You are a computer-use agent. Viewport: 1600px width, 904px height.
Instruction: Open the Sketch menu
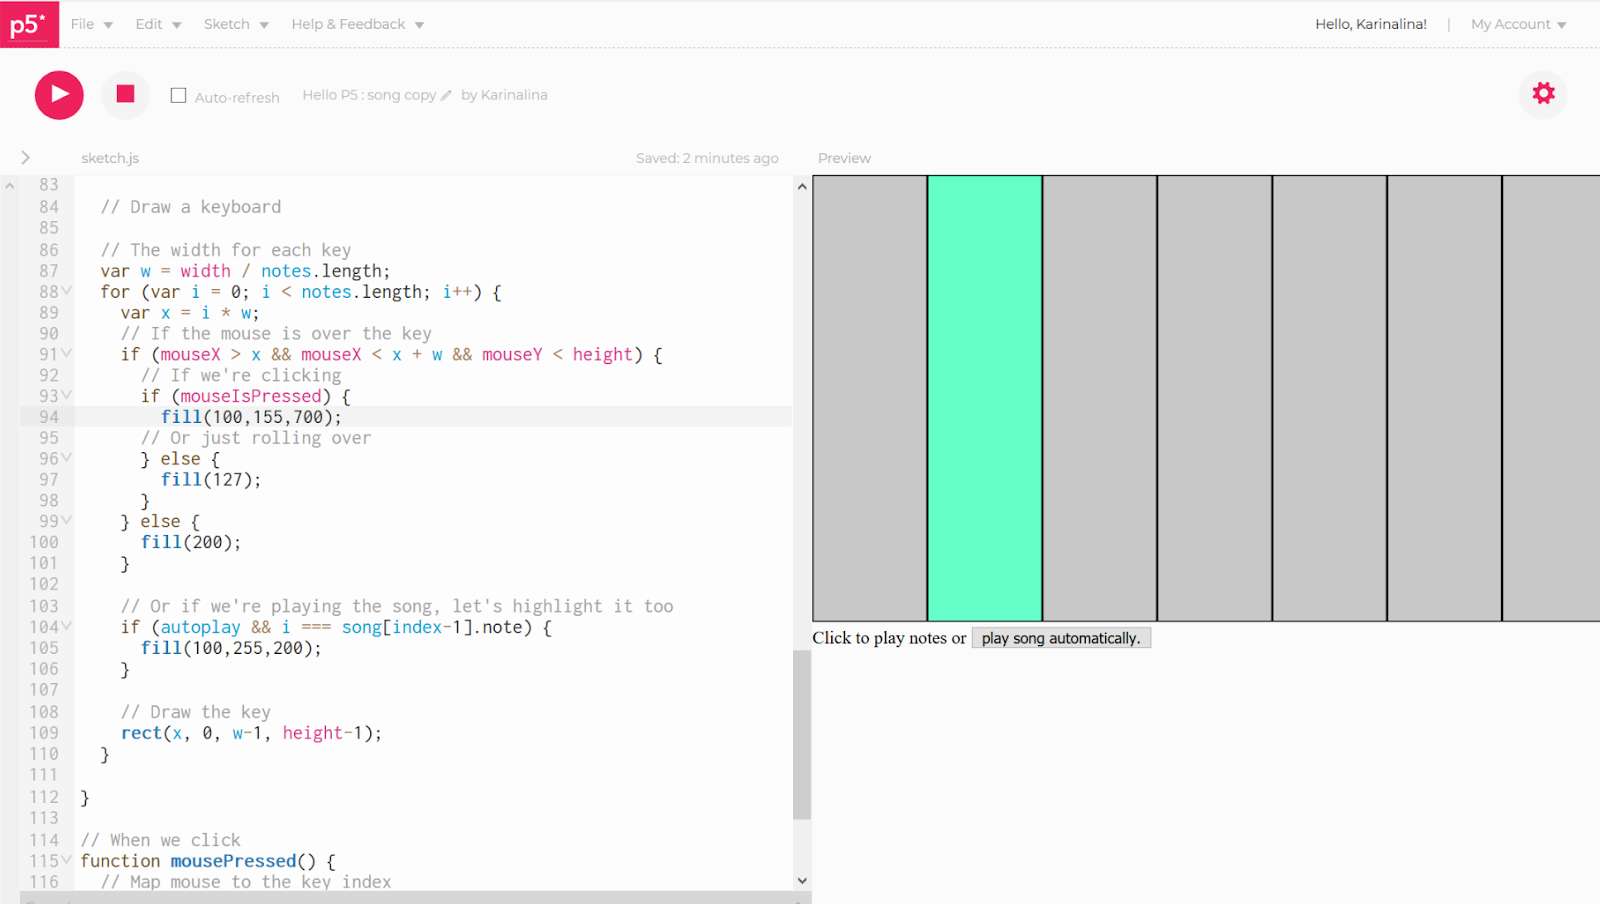[228, 23]
